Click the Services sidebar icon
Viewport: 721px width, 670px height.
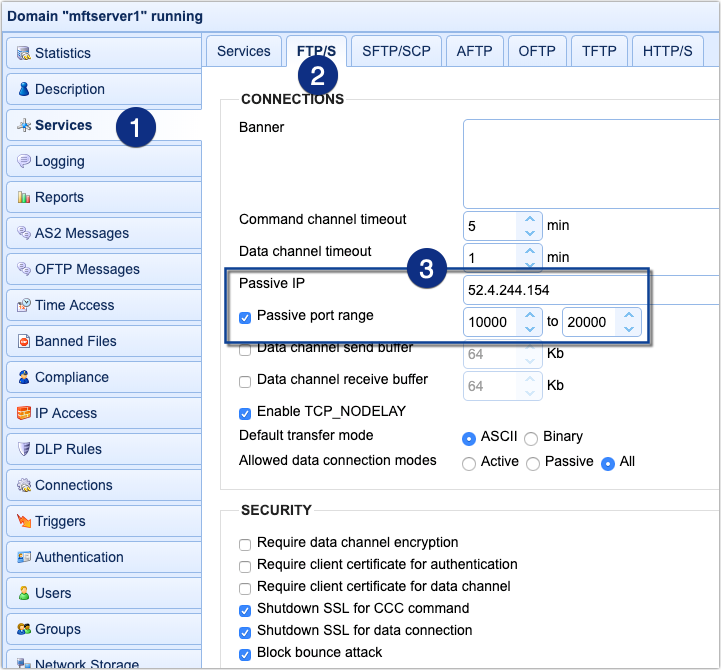click(24, 125)
